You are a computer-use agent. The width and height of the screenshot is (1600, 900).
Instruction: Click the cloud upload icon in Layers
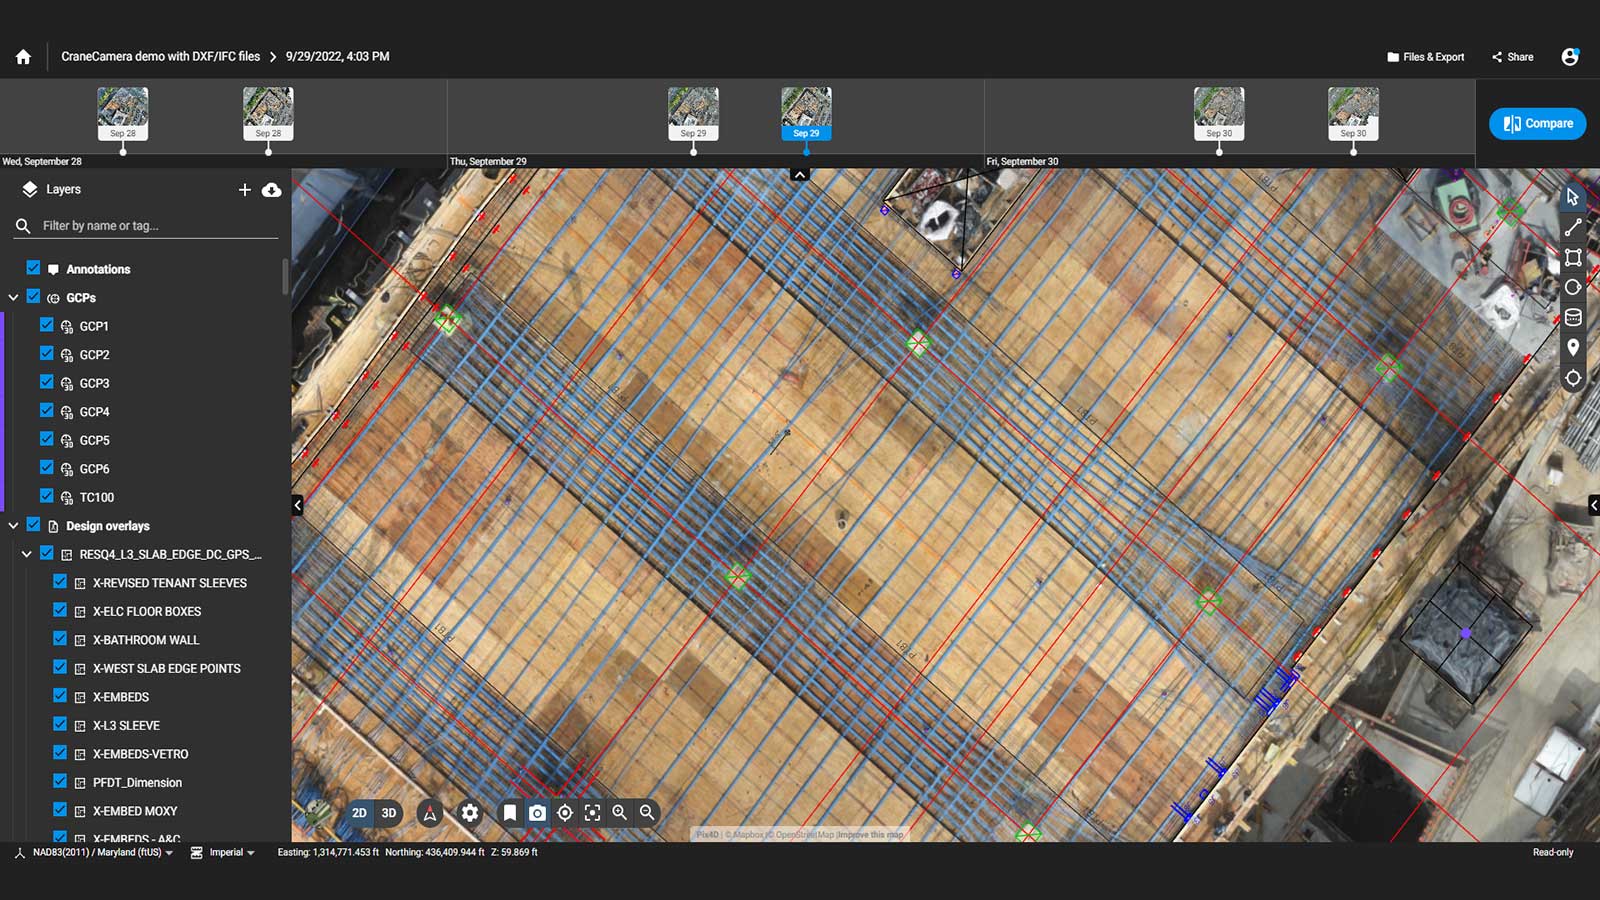(x=271, y=189)
